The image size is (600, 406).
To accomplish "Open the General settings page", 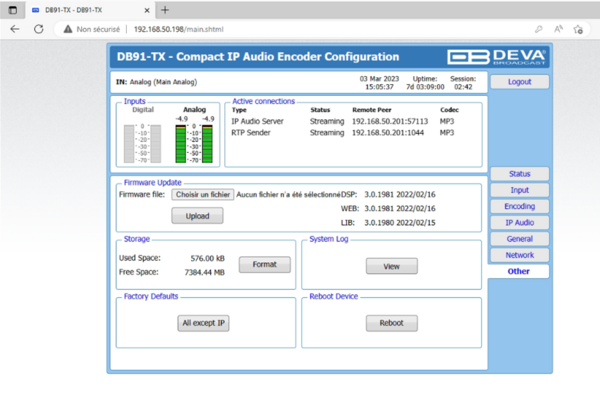I will (x=519, y=239).
